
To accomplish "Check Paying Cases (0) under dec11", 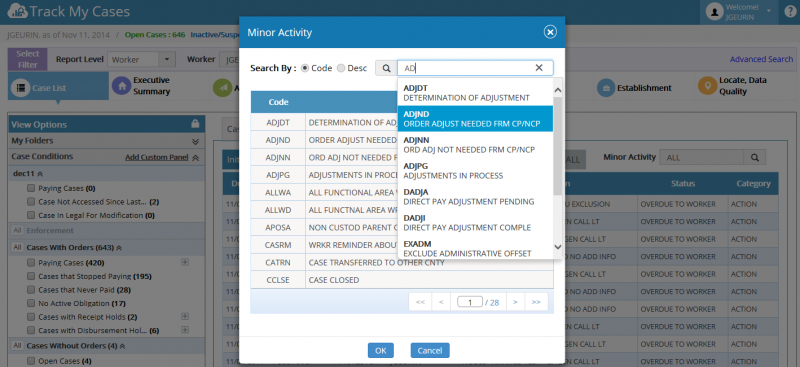I will pyautogui.click(x=31, y=188).
